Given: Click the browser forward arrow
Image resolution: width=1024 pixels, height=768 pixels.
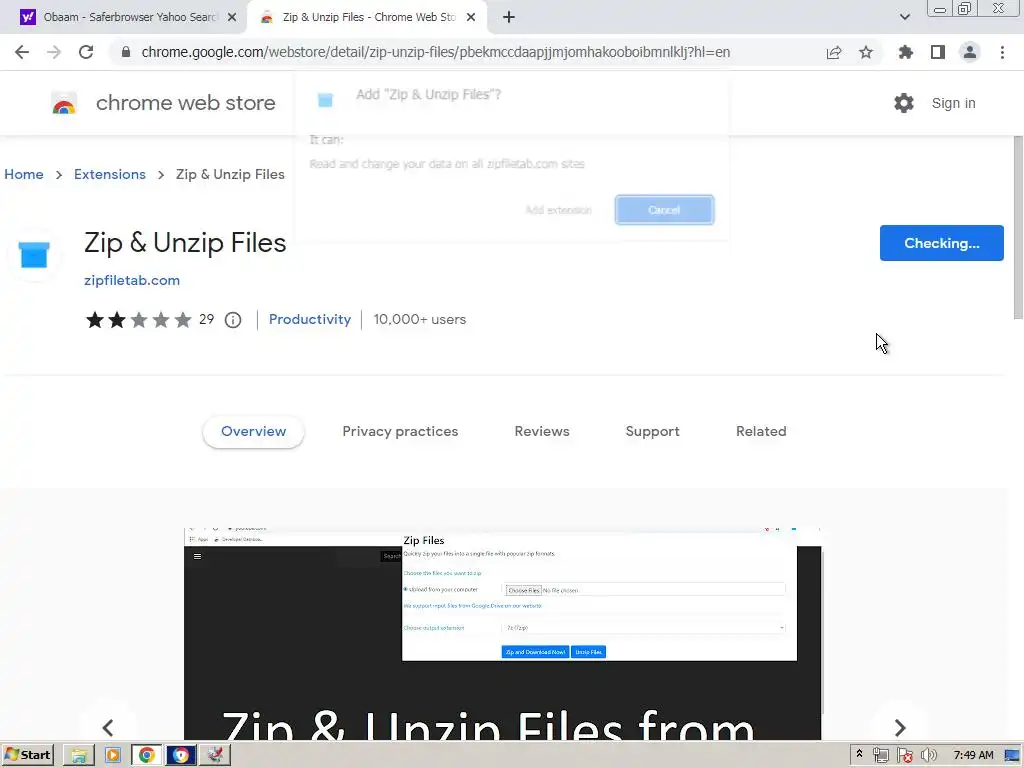Looking at the screenshot, I should point(54,52).
